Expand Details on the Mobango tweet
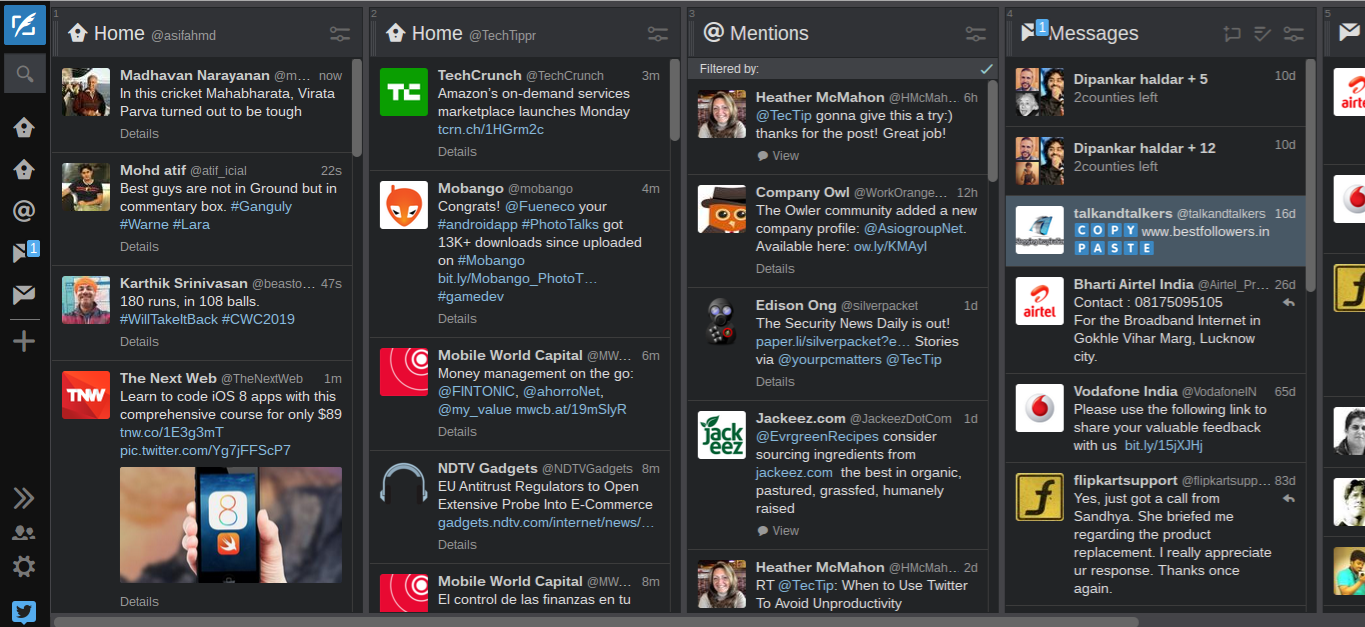1365x627 pixels. 457,318
